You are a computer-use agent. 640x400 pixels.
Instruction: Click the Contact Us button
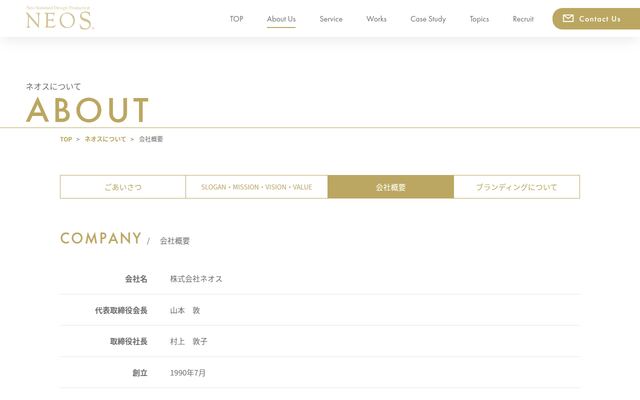[596, 18]
